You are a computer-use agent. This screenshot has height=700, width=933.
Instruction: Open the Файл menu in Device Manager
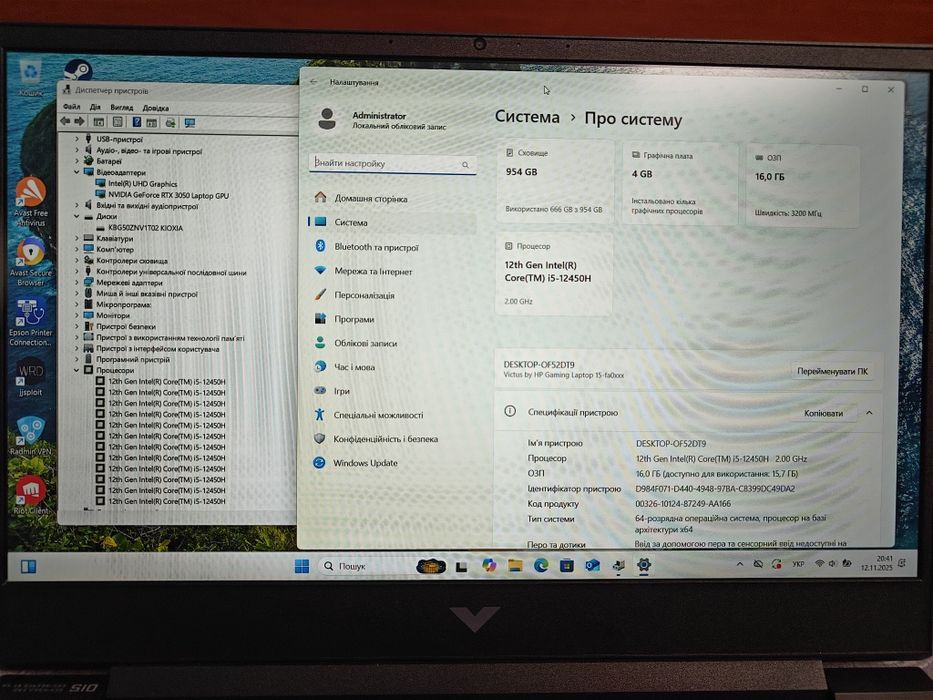pos(71,107)
